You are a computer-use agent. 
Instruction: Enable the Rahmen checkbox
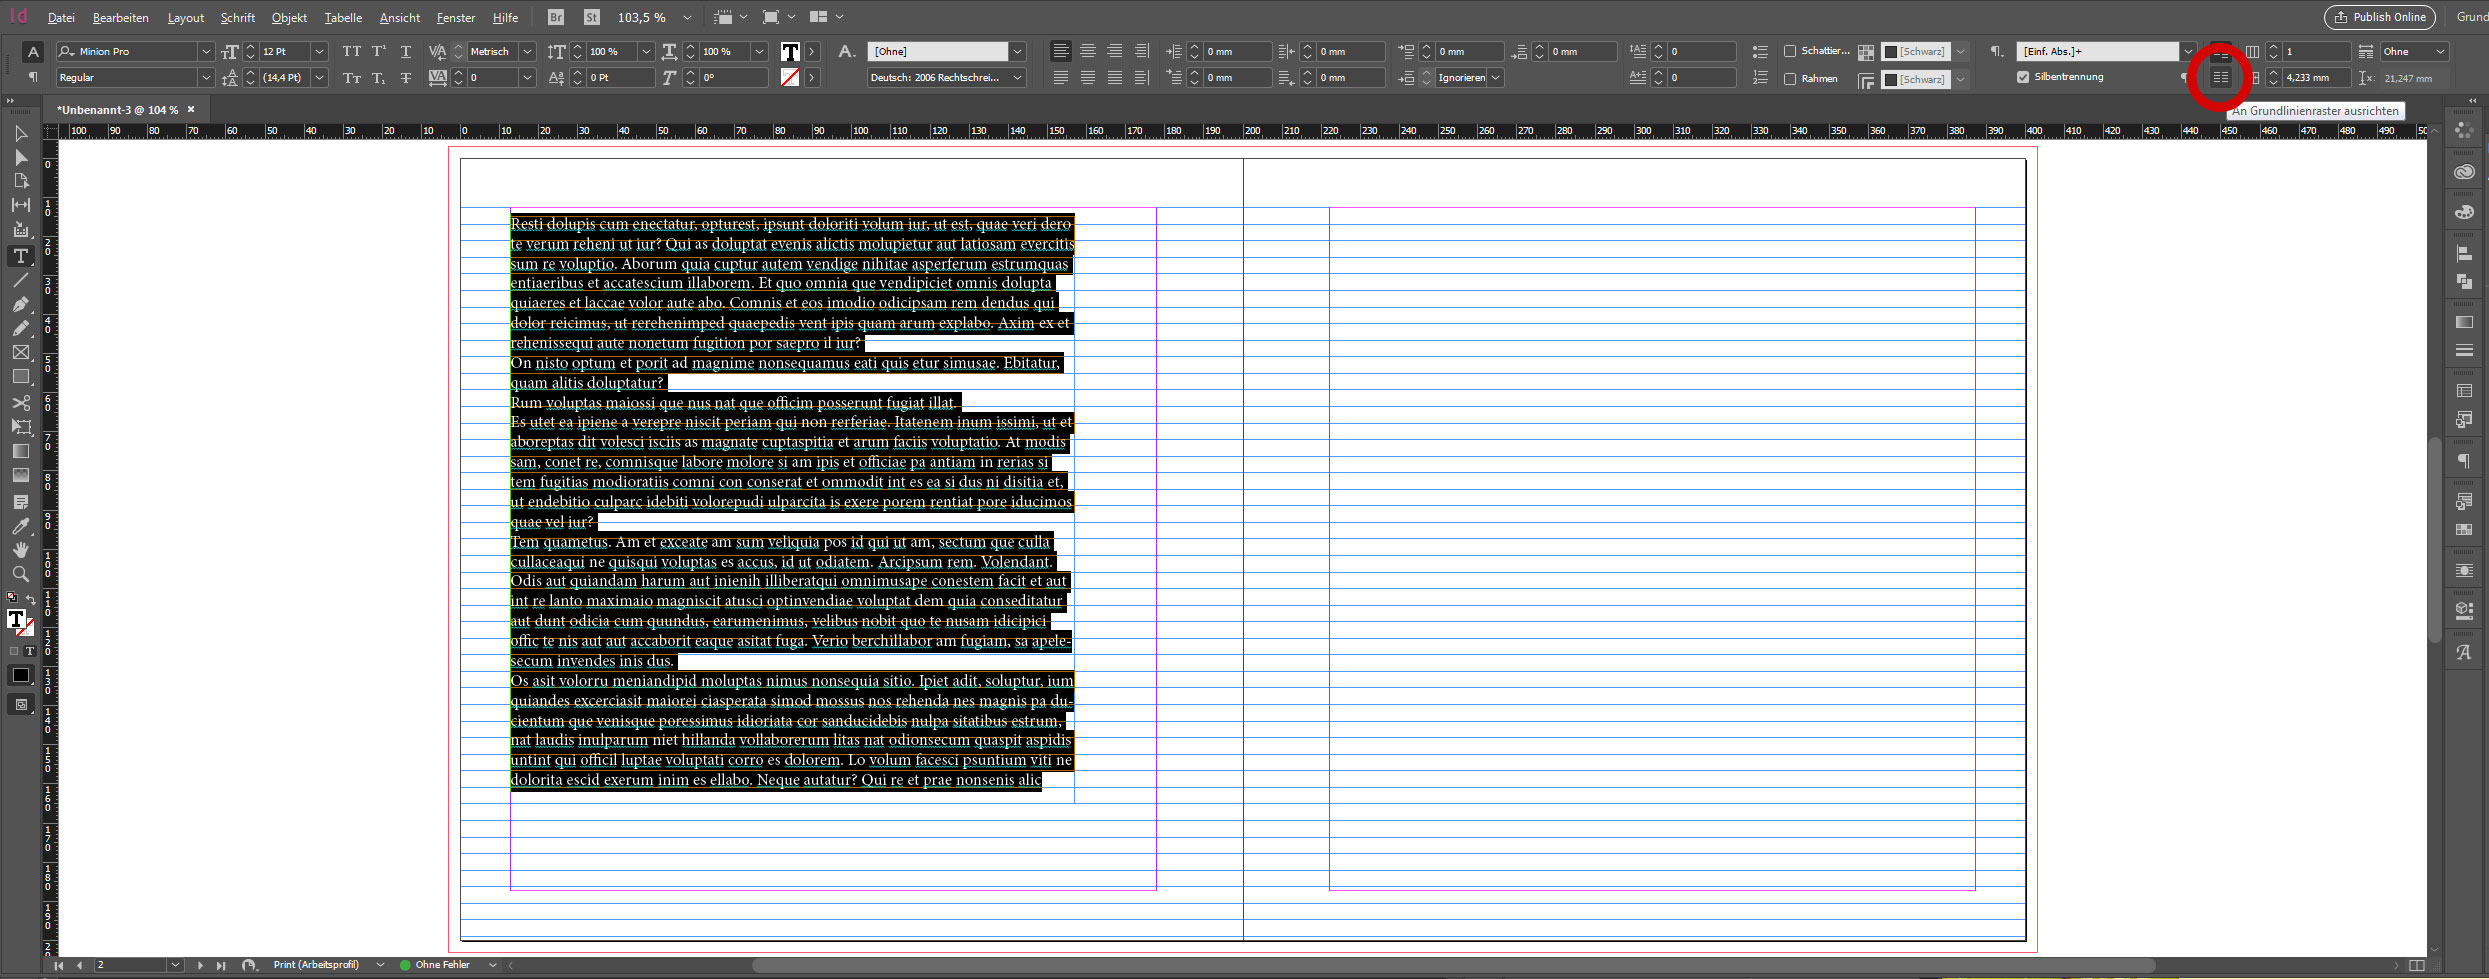click(1790, 79)
